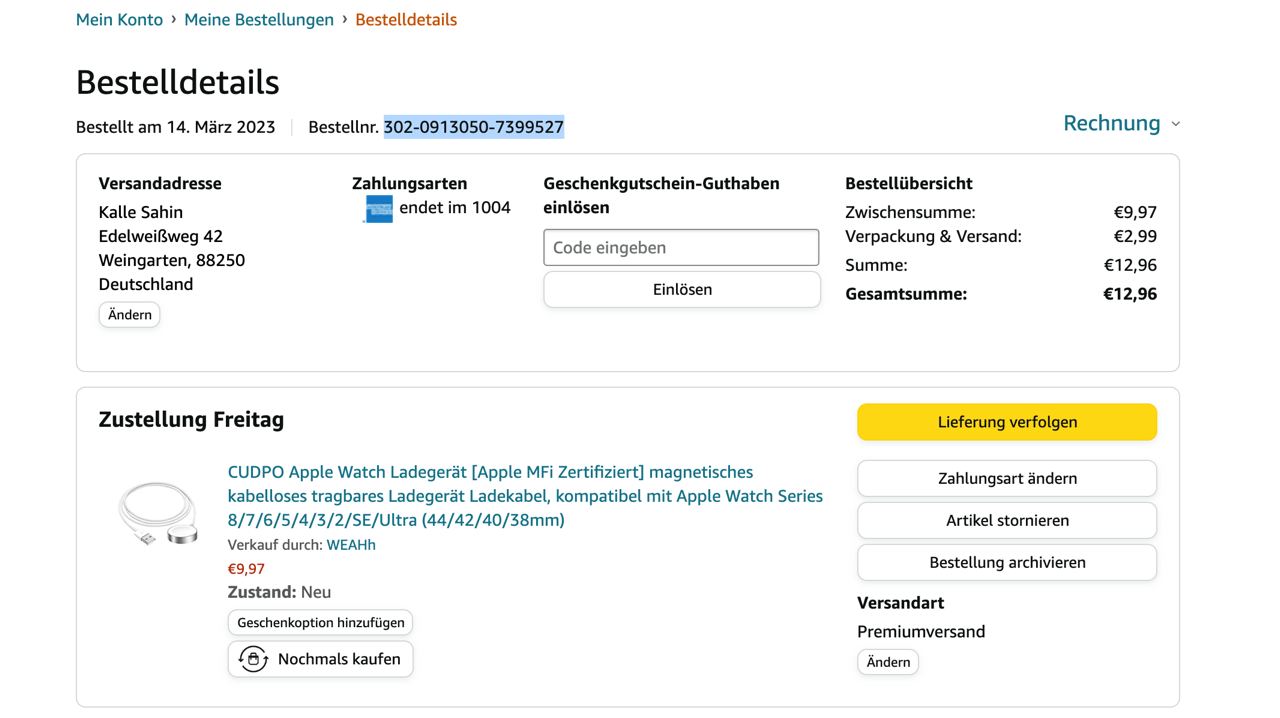This screenshot has height=718, width=1280.
Task: Open Meine Bestellungen breadcrumb link
Action: pyautogui.click(x=259, y=19)
